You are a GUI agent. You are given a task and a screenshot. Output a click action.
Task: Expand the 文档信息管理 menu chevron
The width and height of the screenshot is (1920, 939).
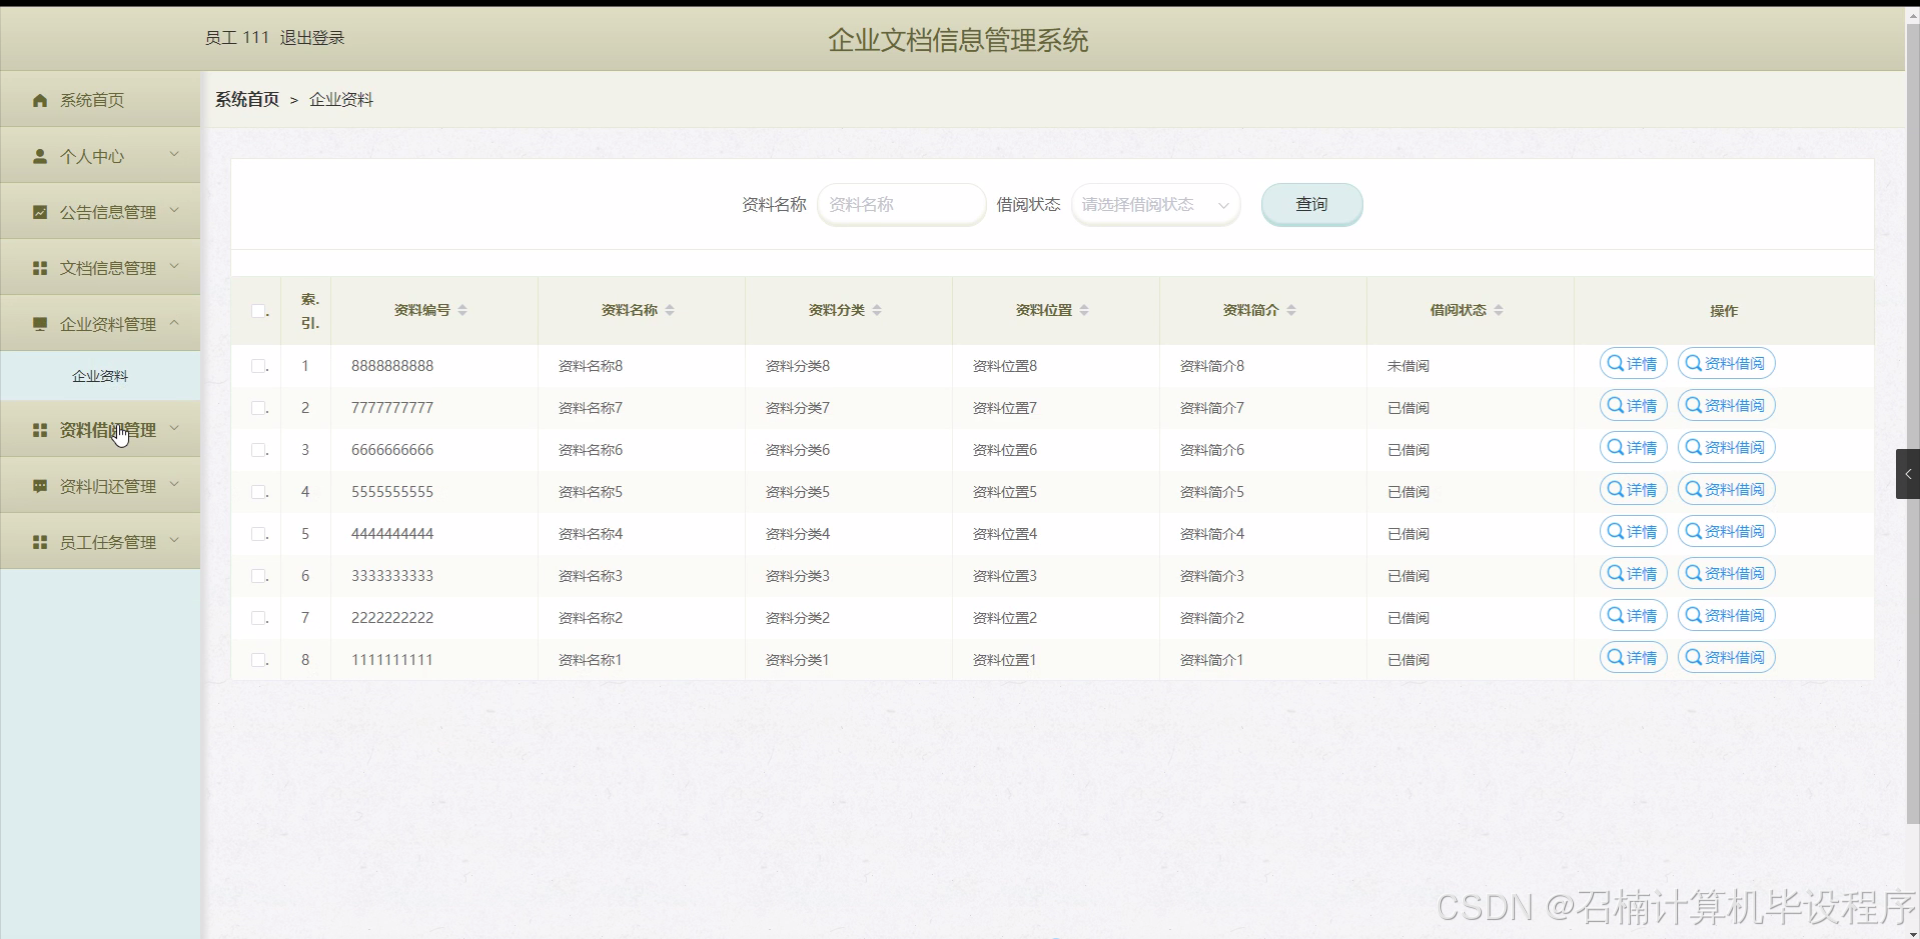tap(174, 266)
